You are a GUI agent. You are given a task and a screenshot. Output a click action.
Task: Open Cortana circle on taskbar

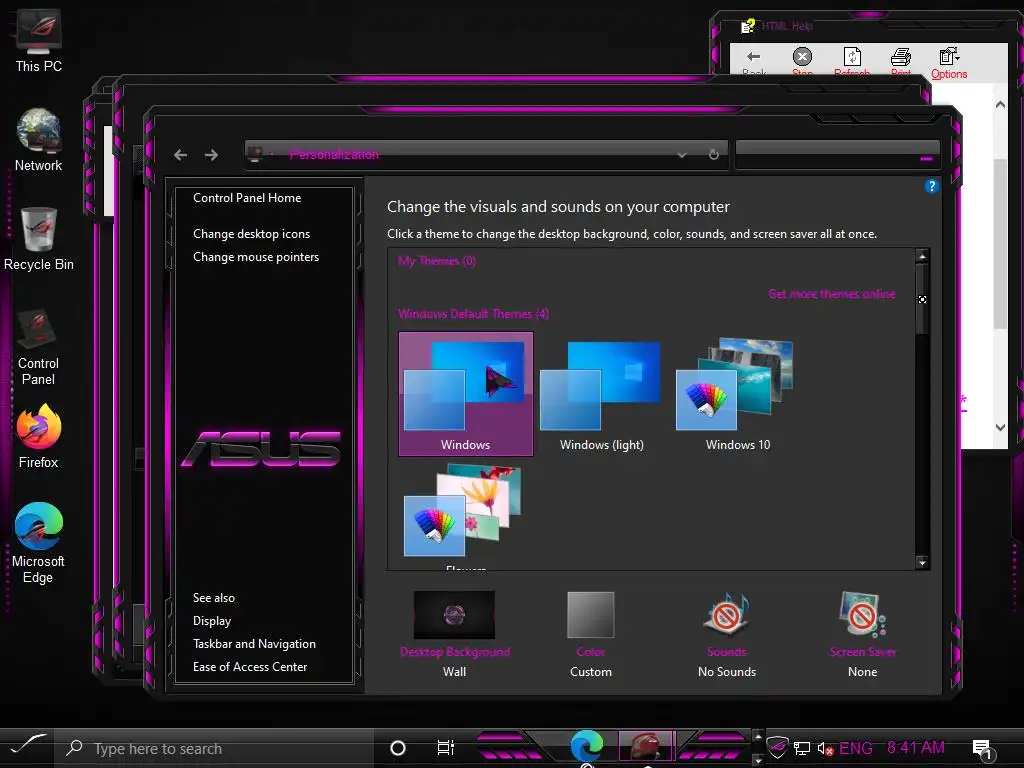point(397,748)
